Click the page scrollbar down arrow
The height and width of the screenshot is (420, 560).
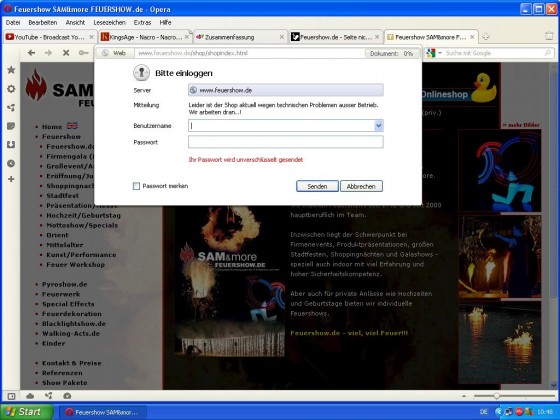pos(554,385)
